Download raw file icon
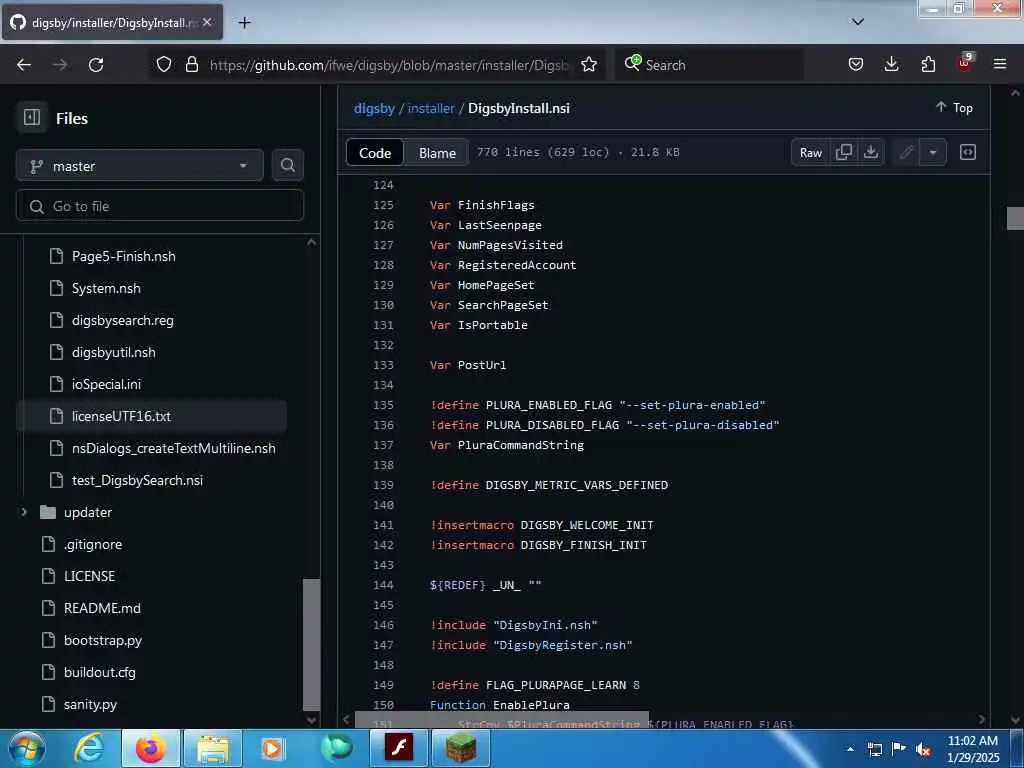1024x768 pixels. 871,152
